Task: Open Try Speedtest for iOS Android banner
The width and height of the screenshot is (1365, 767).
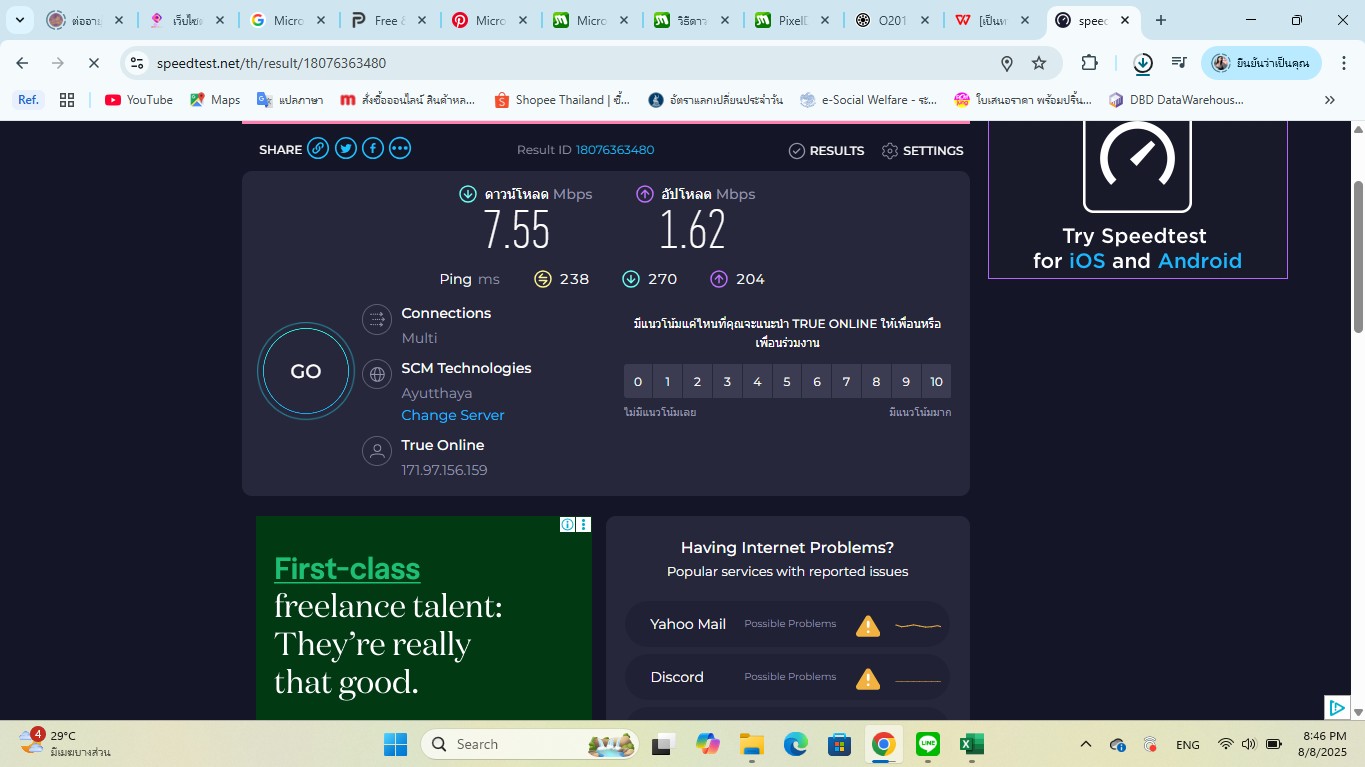Action: tap(1137, 199)
